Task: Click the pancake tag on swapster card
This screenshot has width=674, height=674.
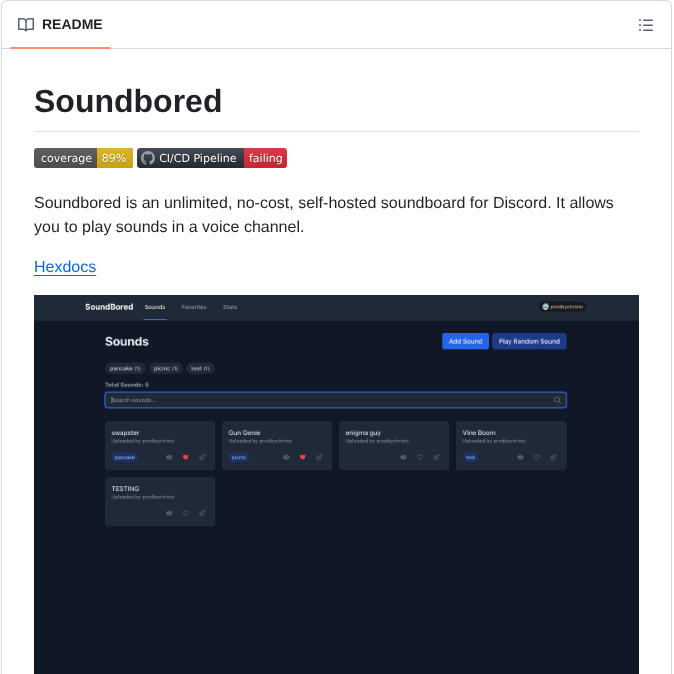Action: click(x=125, y=457)
